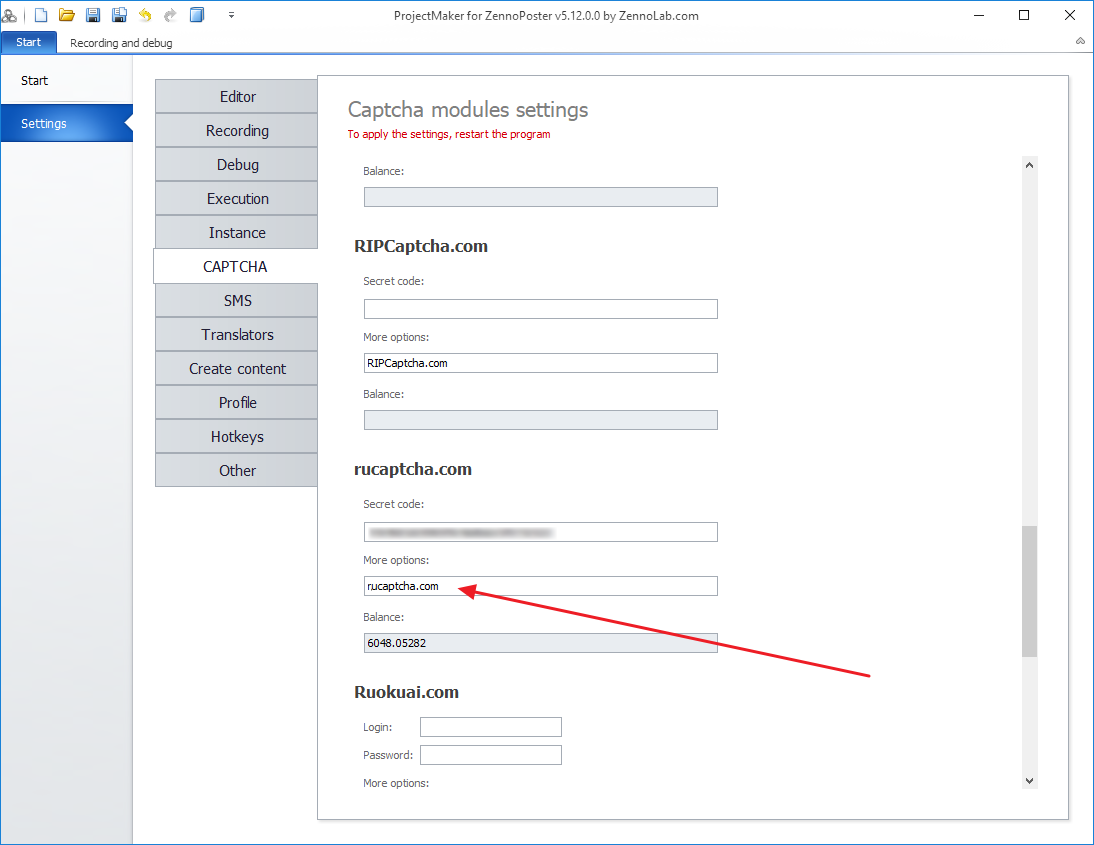Click the Save As icon
Image resolution: width=1094 pixels, height=845 pixels.
119,15
